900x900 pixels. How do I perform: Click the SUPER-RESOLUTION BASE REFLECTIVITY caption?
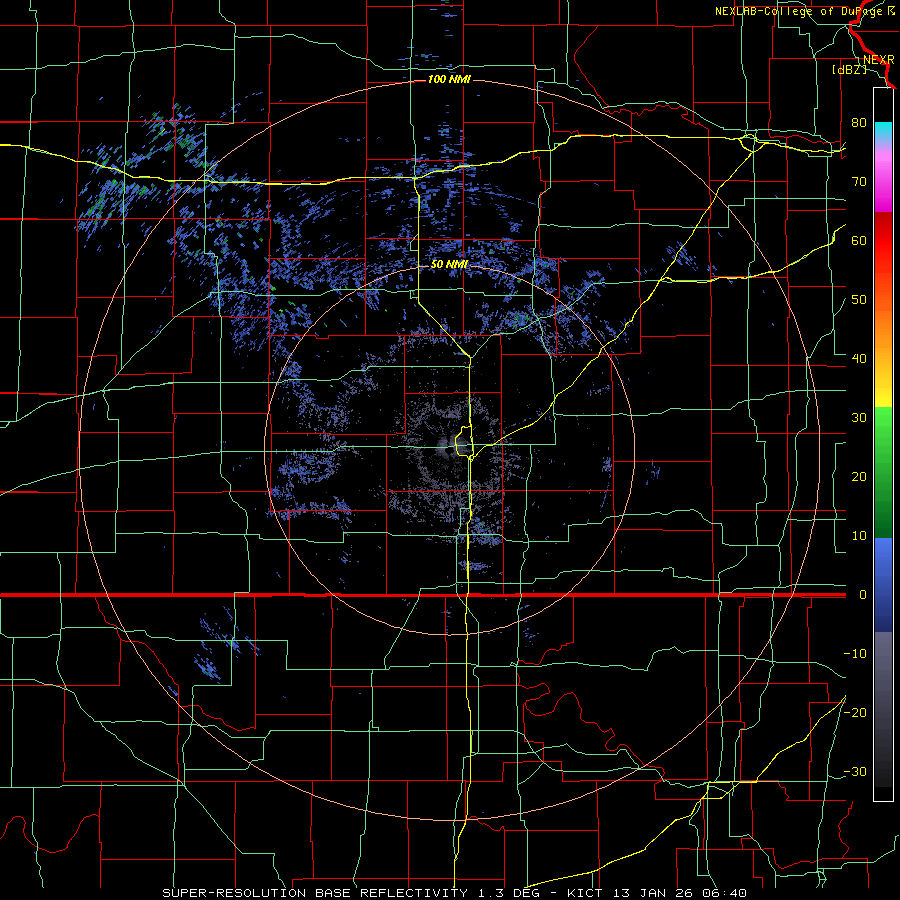tap(315, 893)
